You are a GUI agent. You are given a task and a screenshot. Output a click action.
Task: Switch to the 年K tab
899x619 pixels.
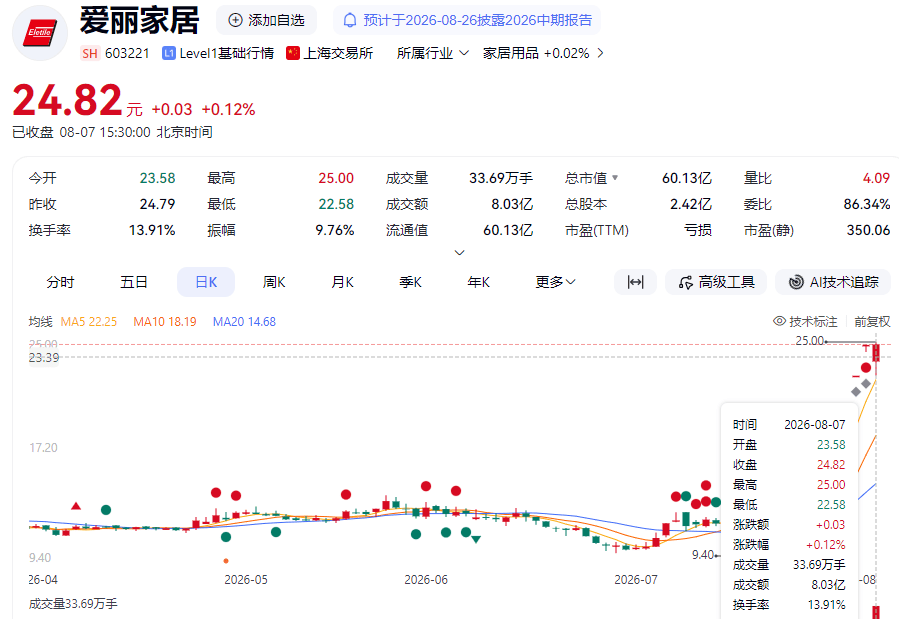(x=479, y=282)
